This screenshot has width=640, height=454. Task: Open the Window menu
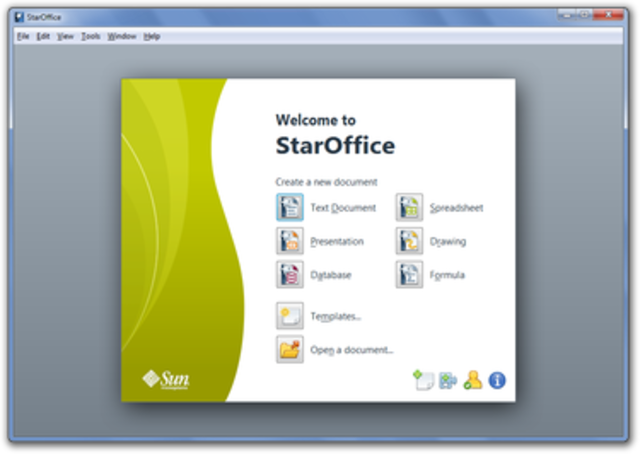[122, 36]
